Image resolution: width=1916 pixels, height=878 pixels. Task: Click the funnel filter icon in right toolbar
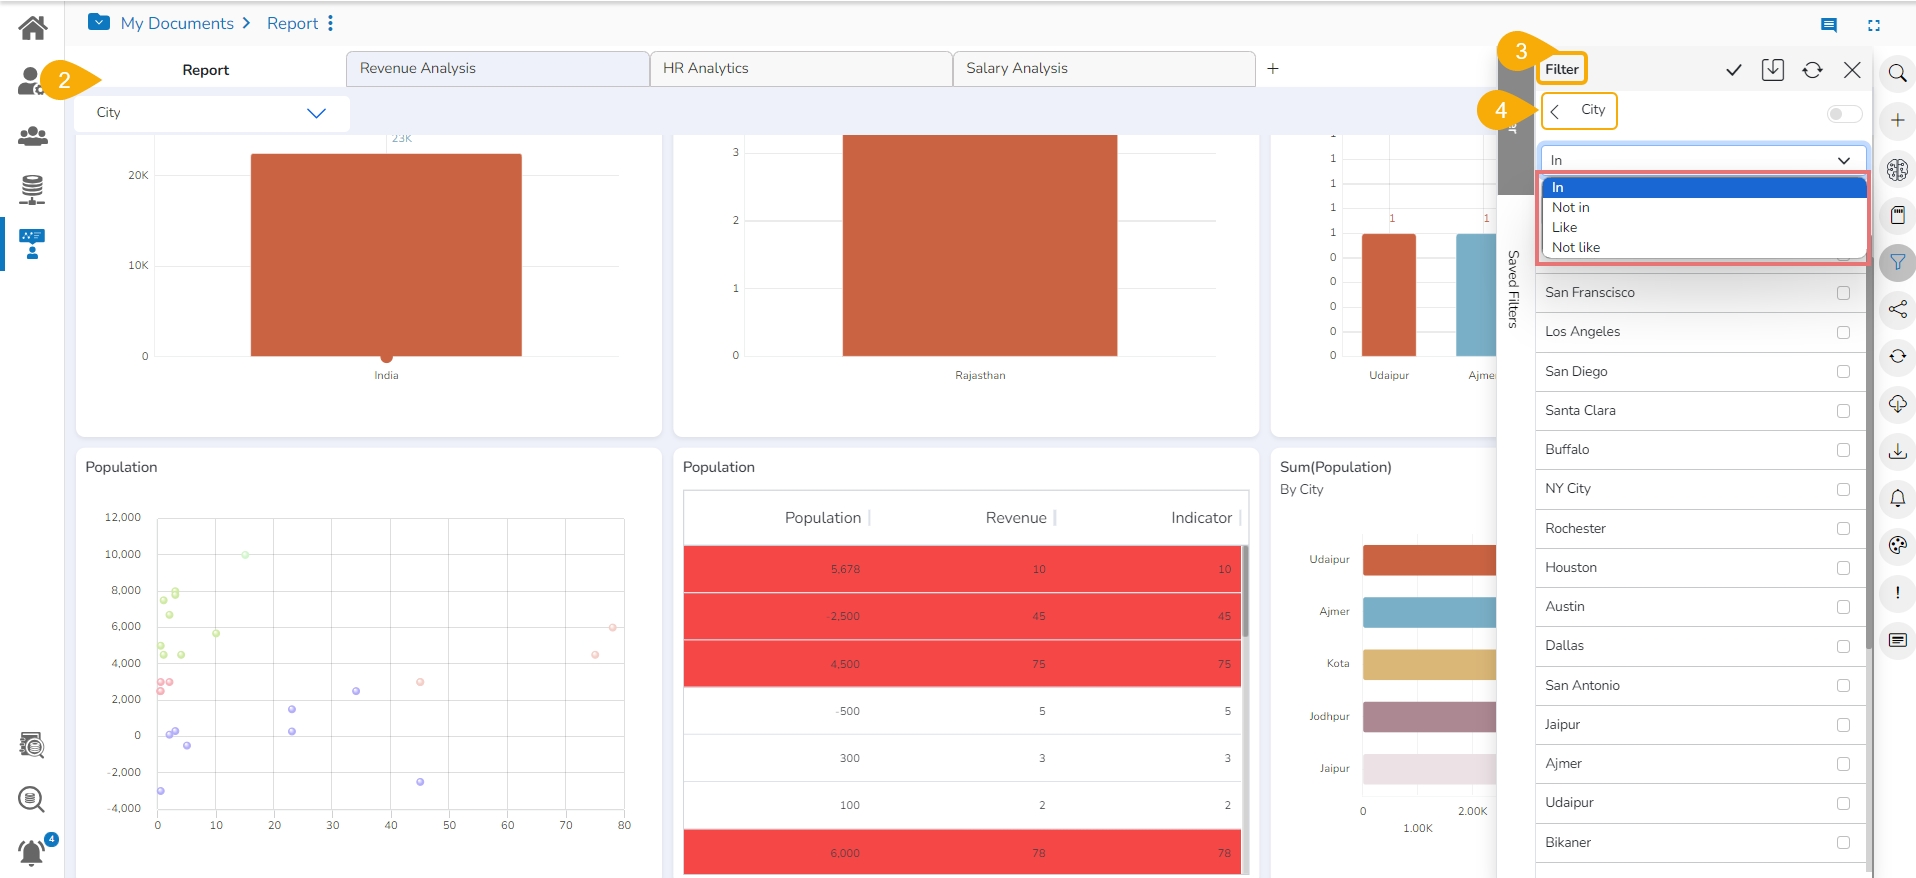[x=1897, y=263]
